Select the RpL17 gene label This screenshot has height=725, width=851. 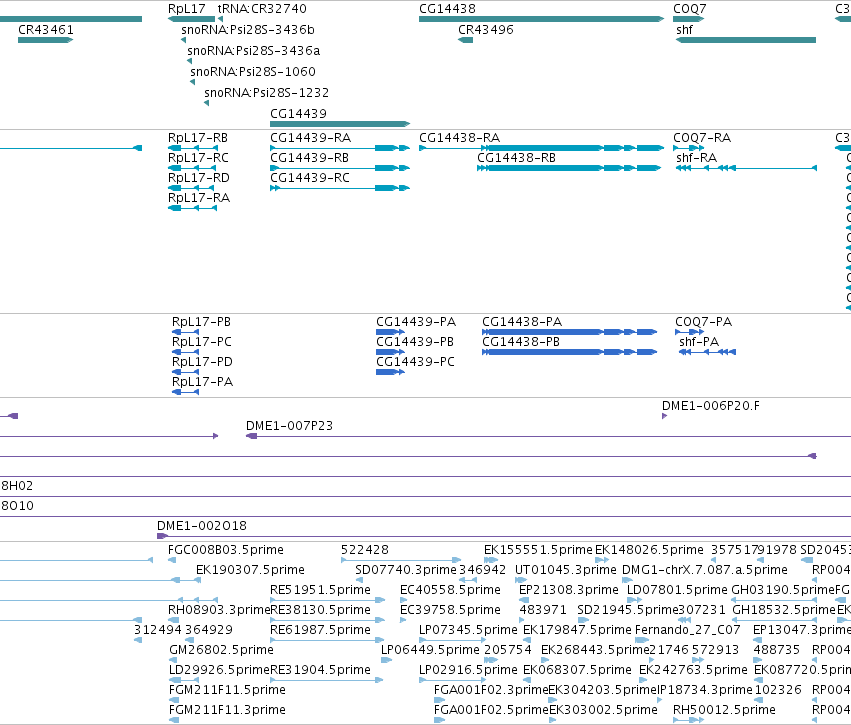click(187, 9)
